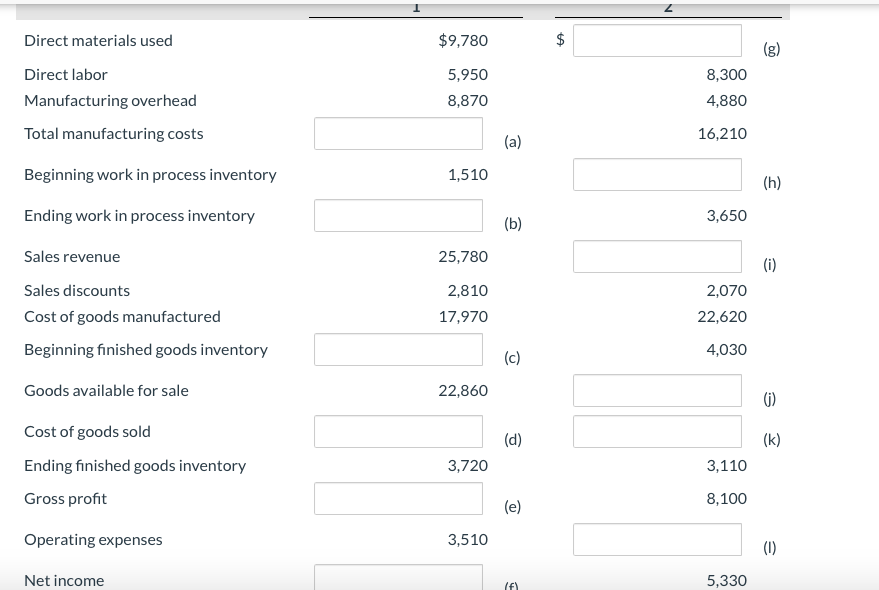Screen dimensions: 879x590
Task: Click the column header labeled 2
Action: (668, 7)
